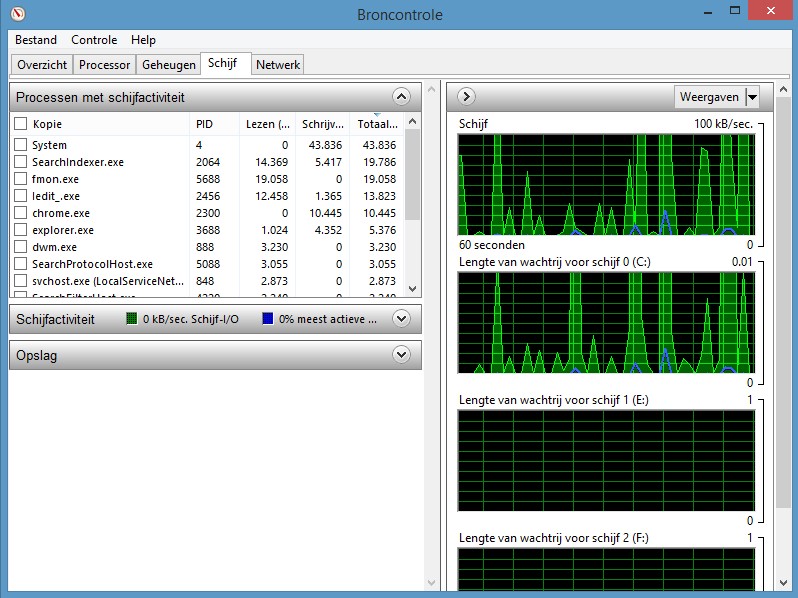Screen dimensions: 798x598
Task: Click the graphs pane scroll-down arrow
Action: coord(783,583)
